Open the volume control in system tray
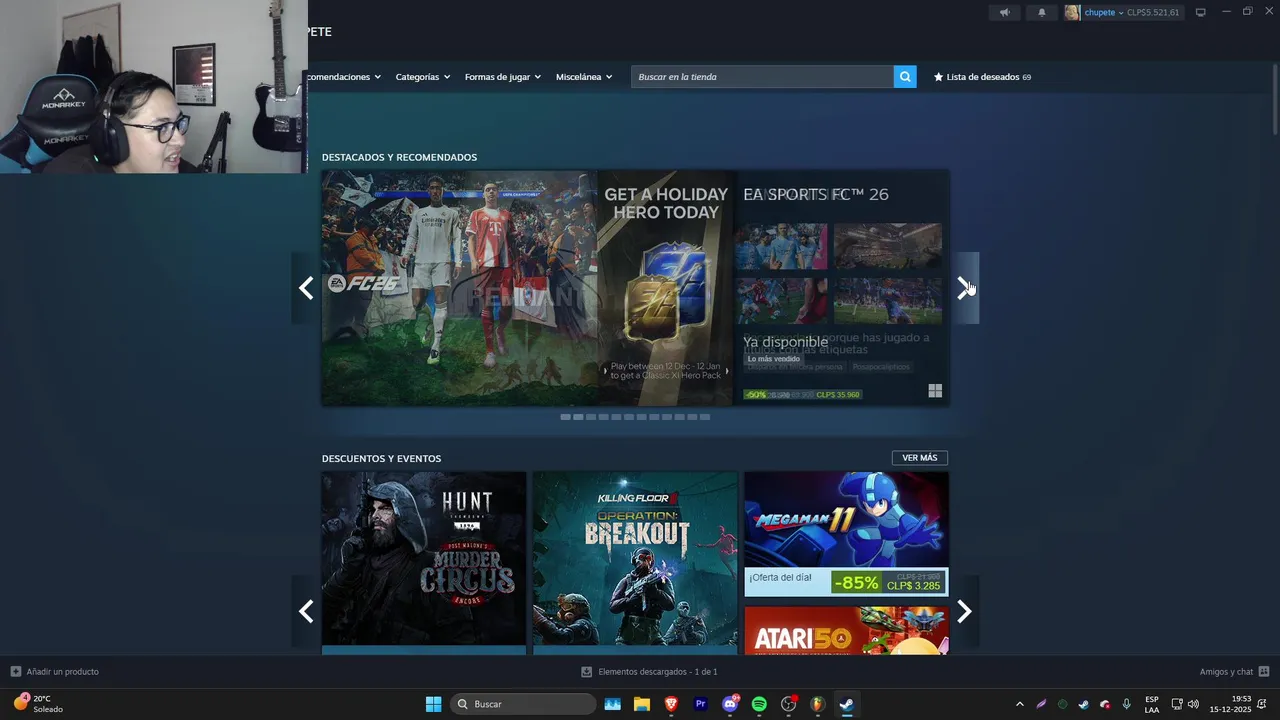 [x=1193, y=704]
